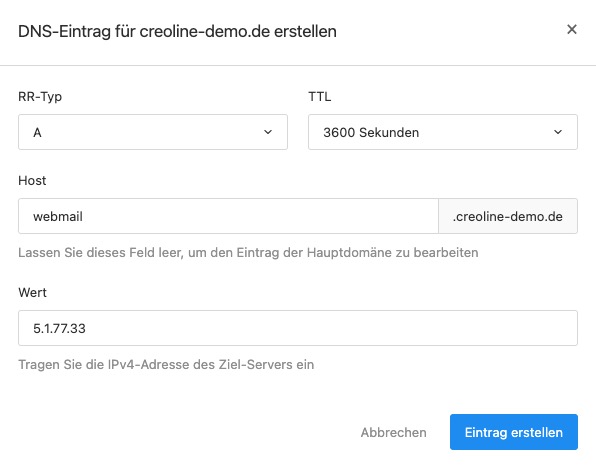Viewport: 596px width, 468px height.
Task: Click the TTL field label
Action: point(320,97)
